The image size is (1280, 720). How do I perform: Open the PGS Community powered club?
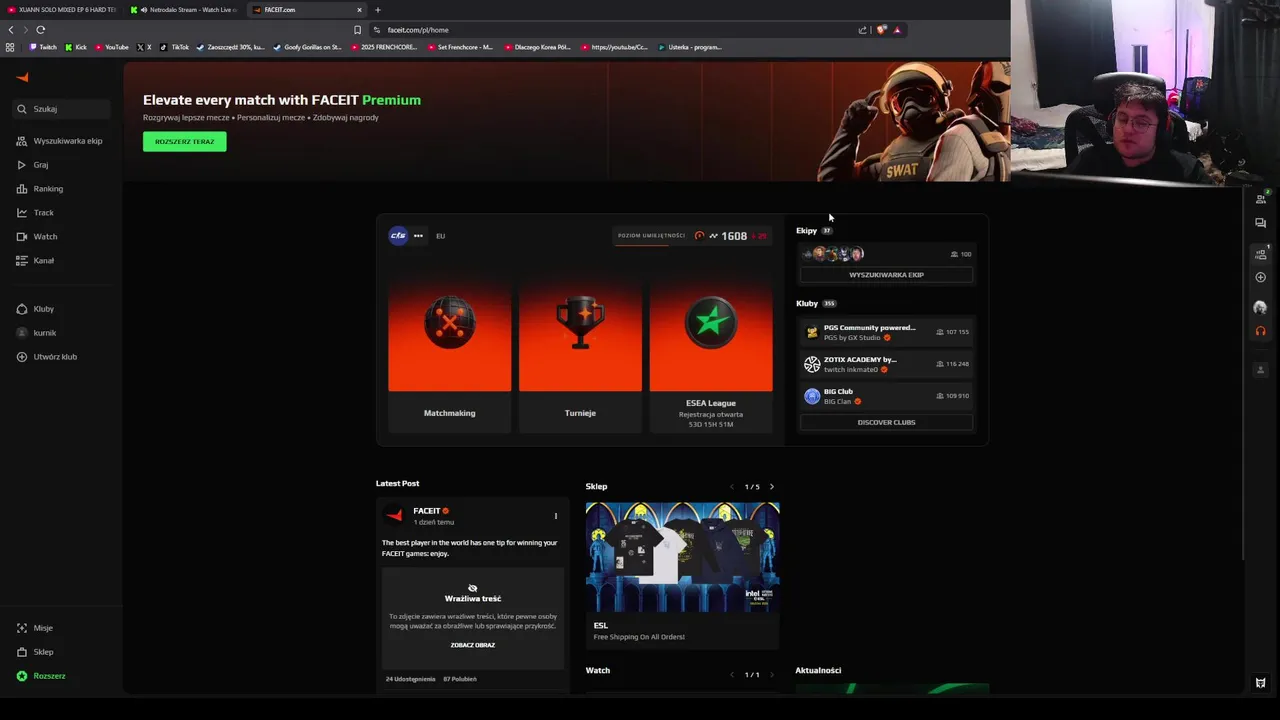point(886,332)
